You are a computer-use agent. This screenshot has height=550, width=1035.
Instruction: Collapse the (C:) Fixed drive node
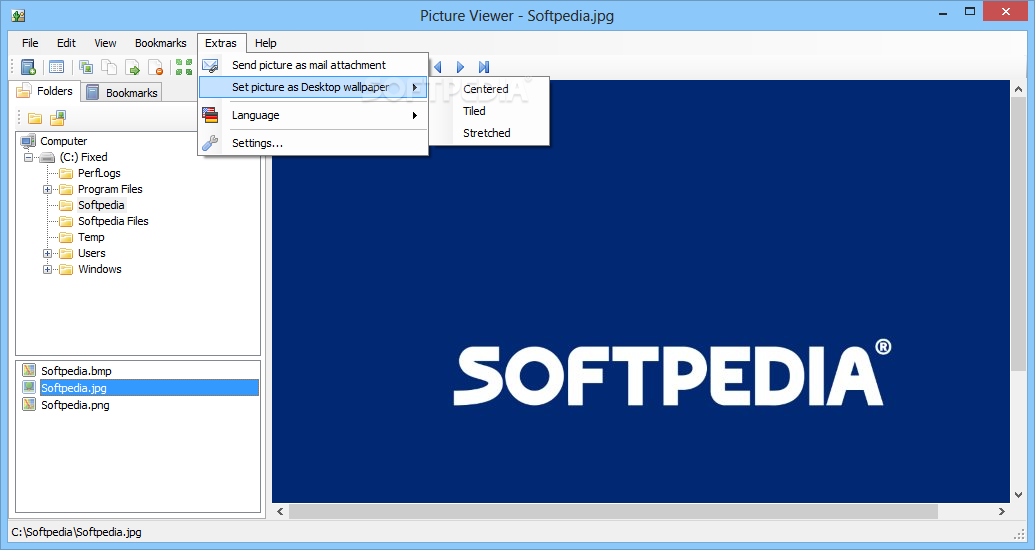pyautogui.click(x=28, y=157)
